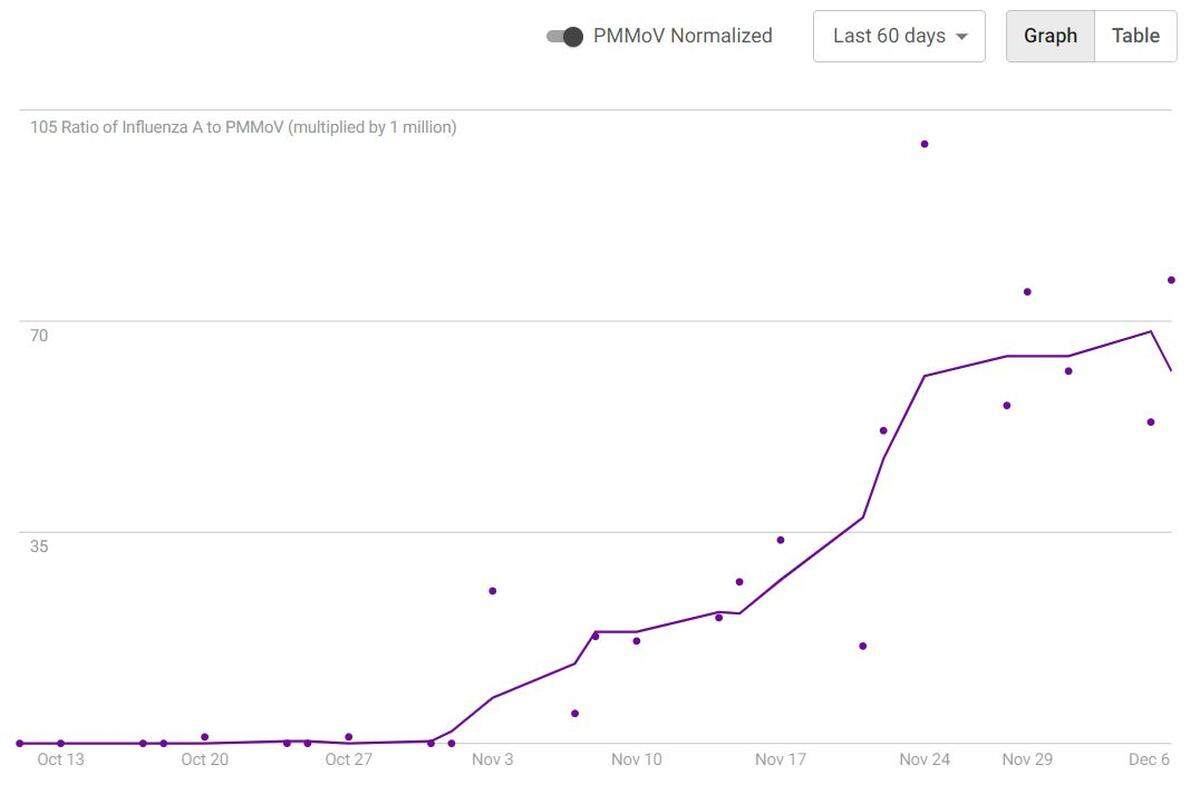Click the Dec 6 x-axis date label

1149,760
